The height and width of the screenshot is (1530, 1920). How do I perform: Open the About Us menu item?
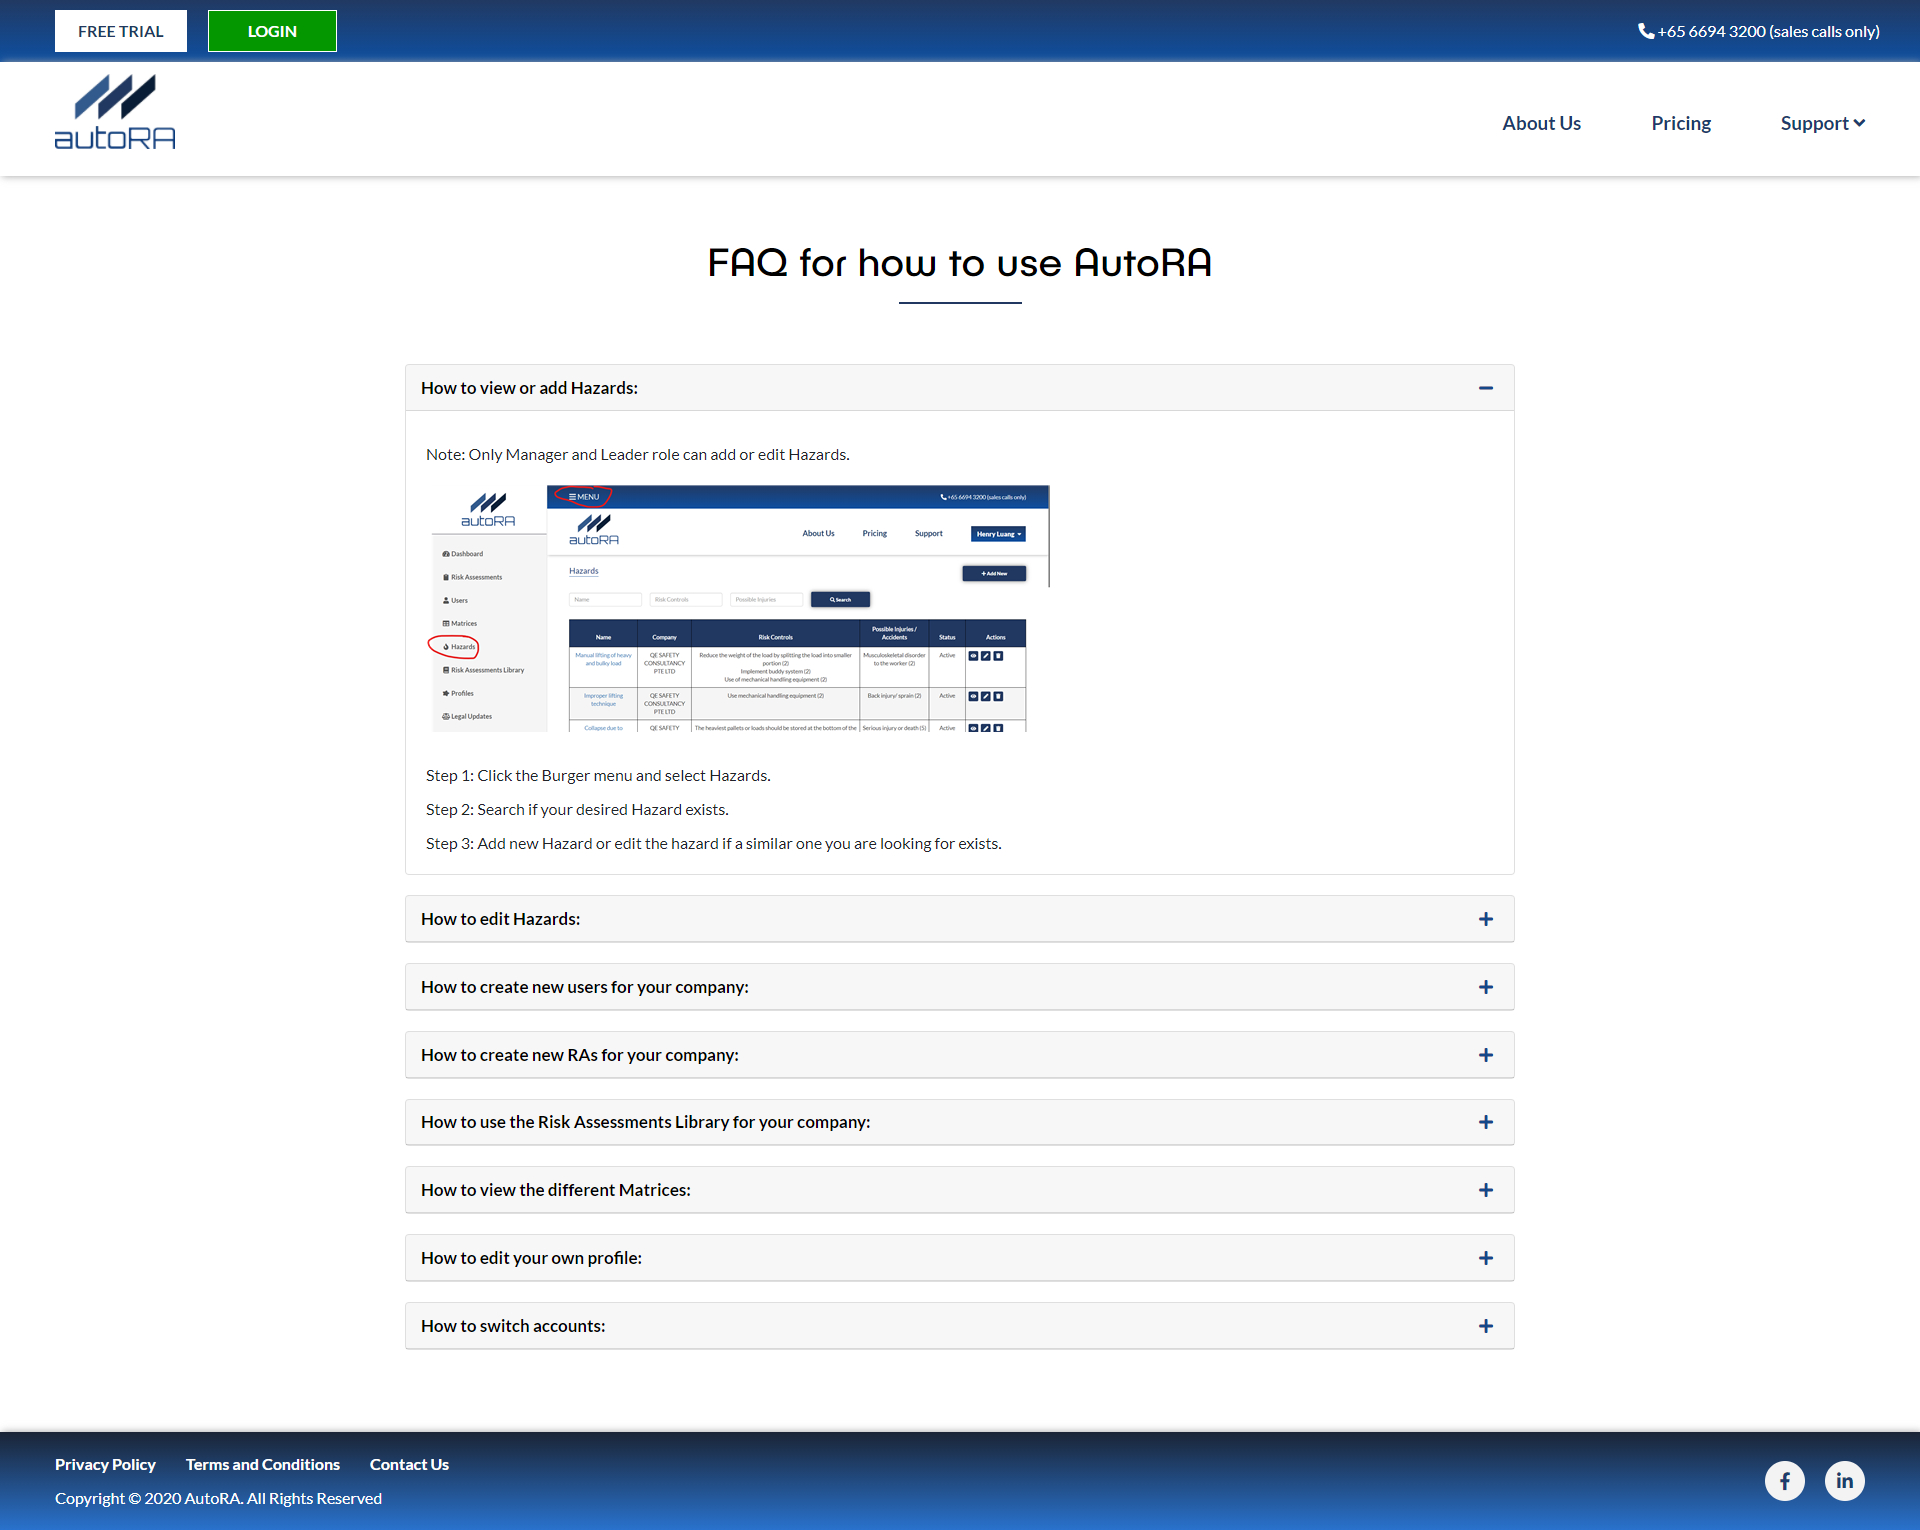pos(1541,123)
